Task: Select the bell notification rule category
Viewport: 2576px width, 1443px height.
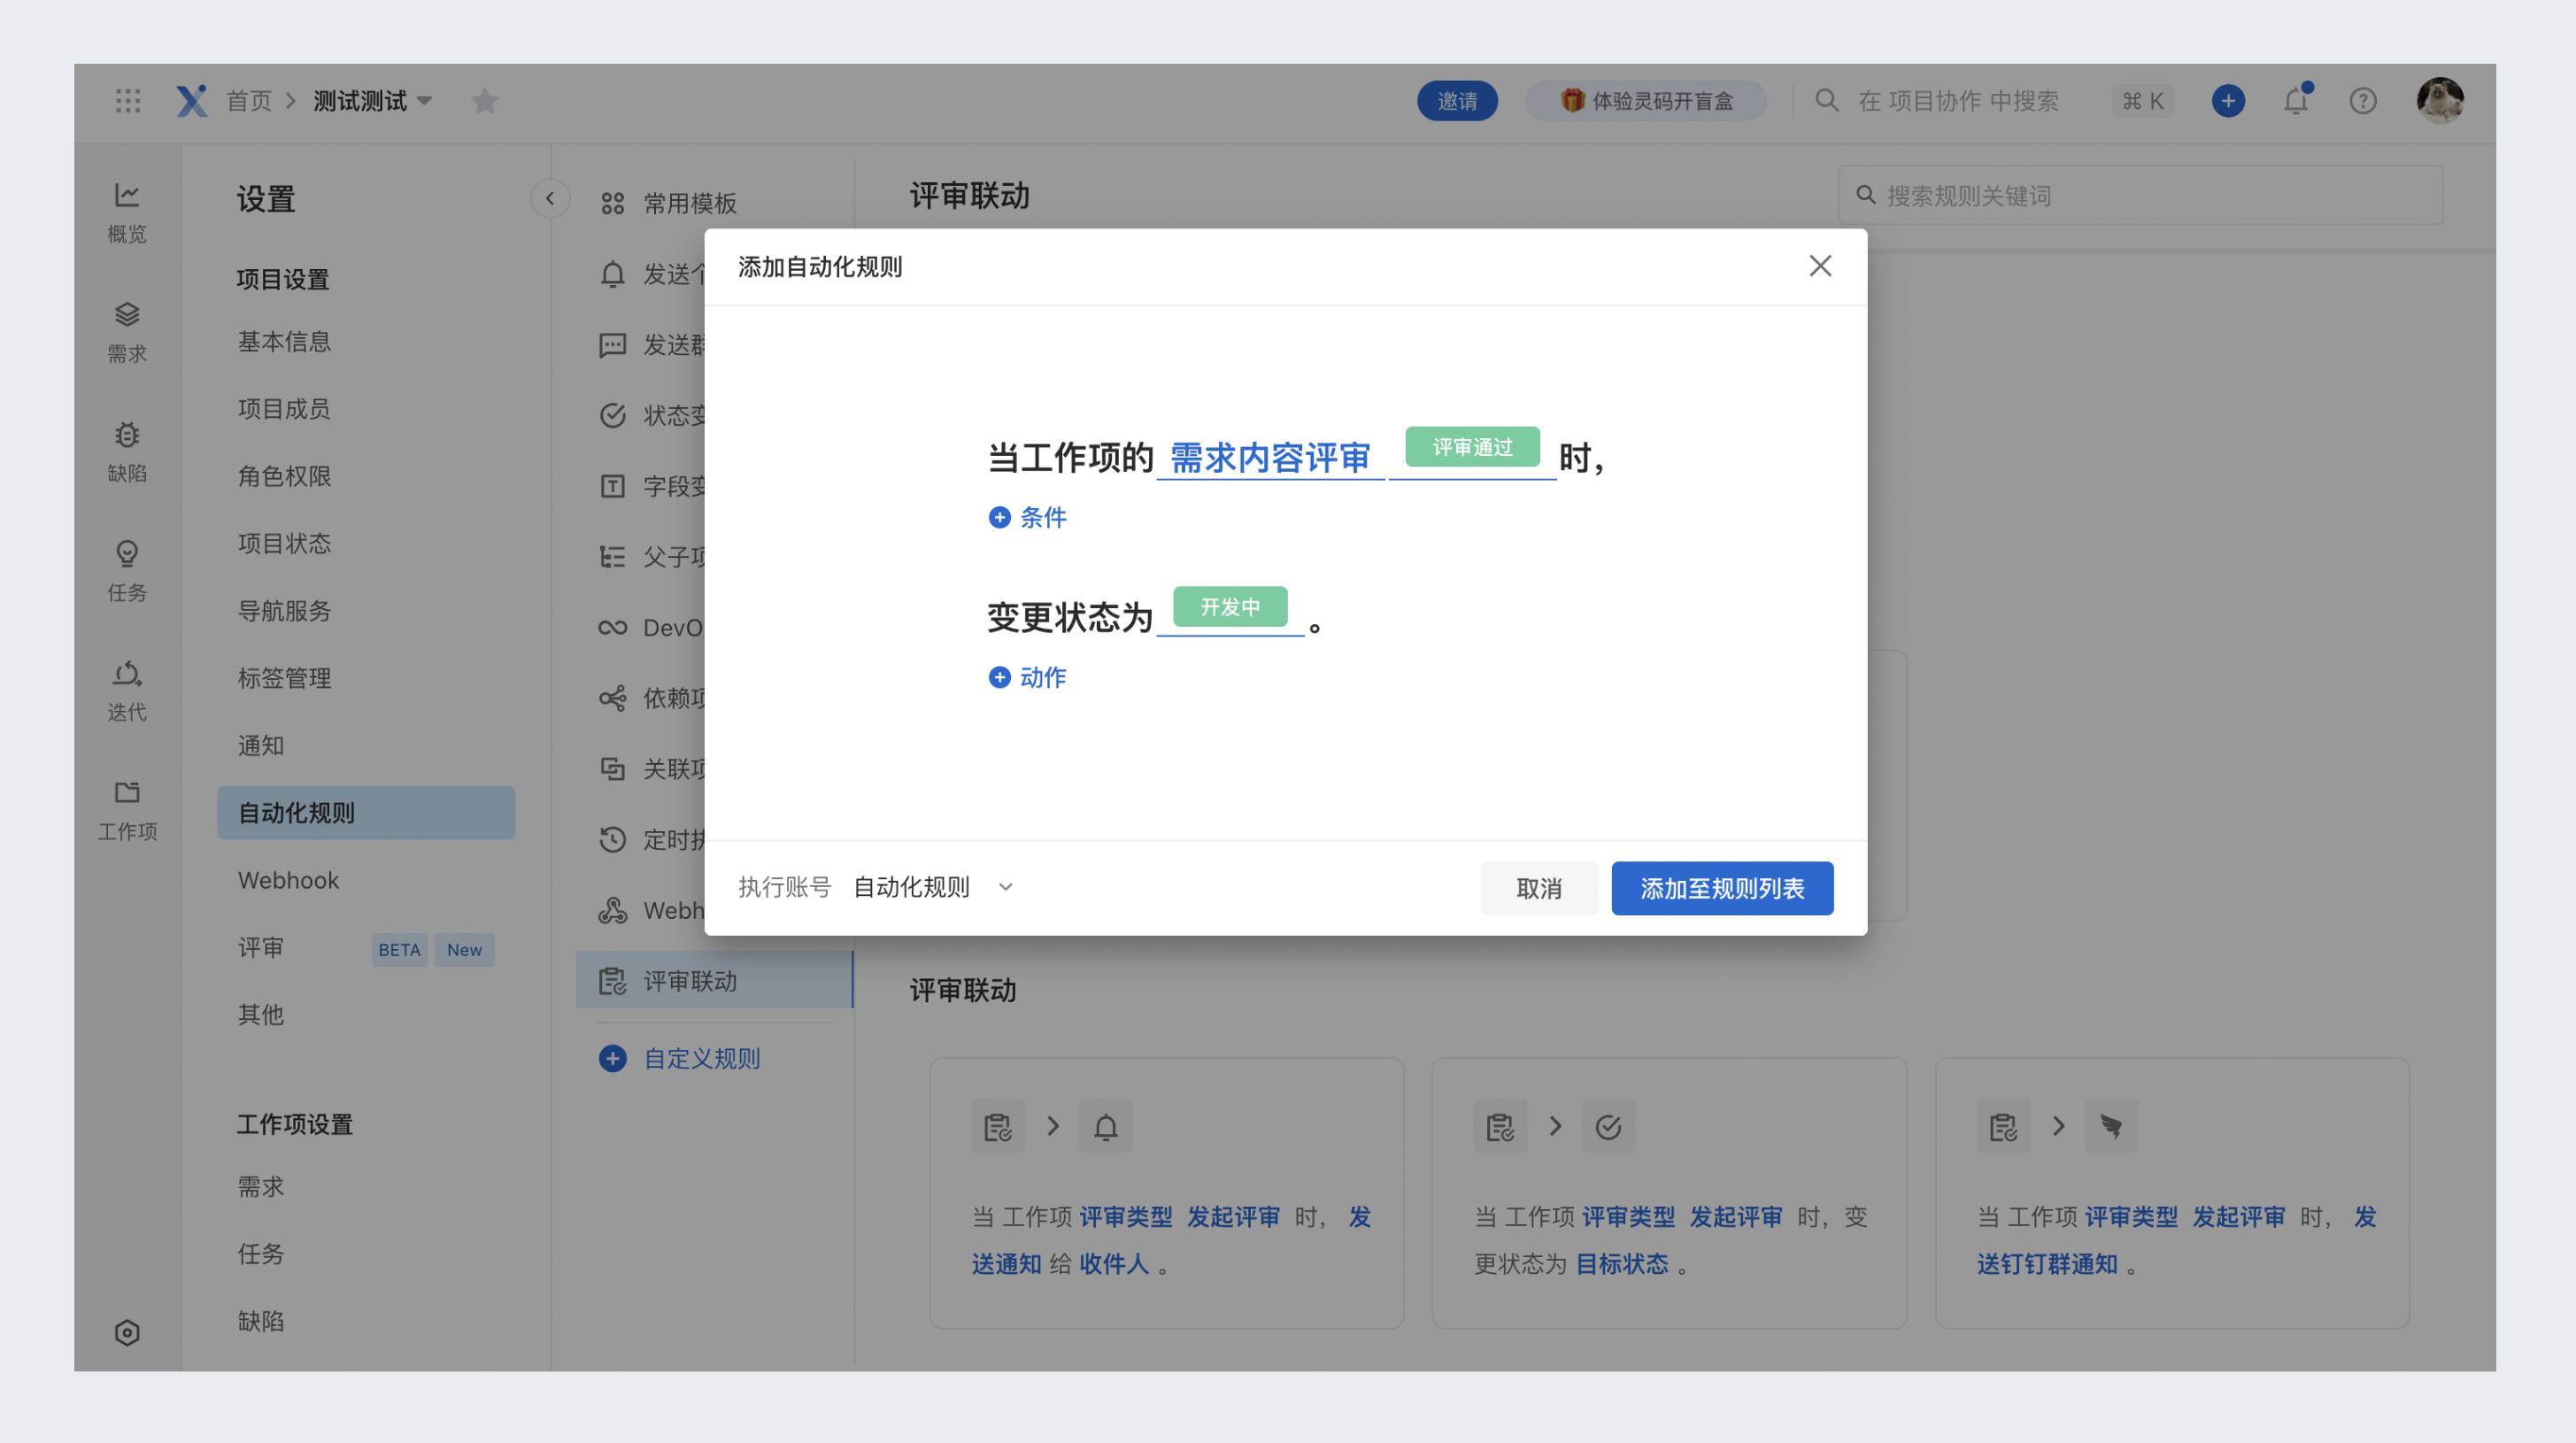Action: 612,274
